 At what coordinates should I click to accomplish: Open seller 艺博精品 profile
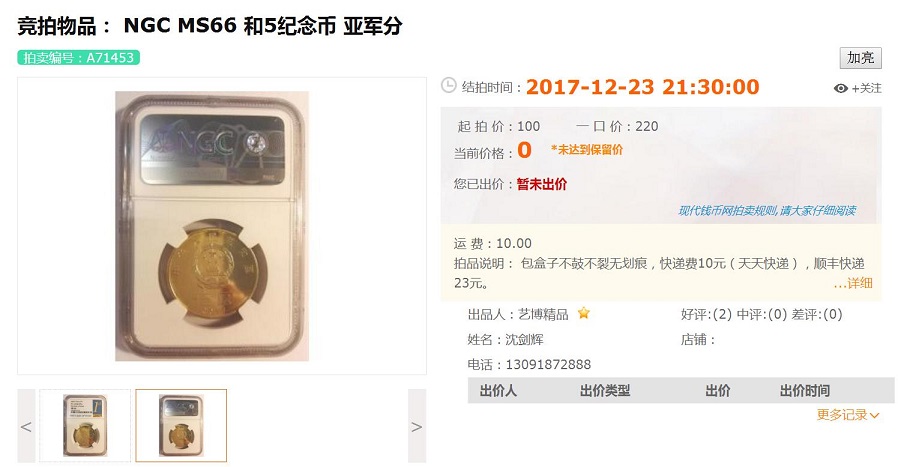543,314
